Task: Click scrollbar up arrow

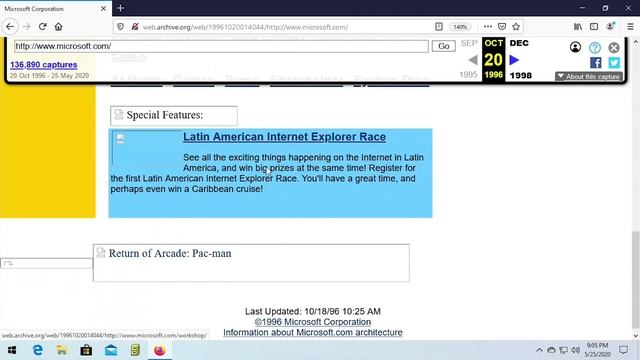Action: coord(636,42)
